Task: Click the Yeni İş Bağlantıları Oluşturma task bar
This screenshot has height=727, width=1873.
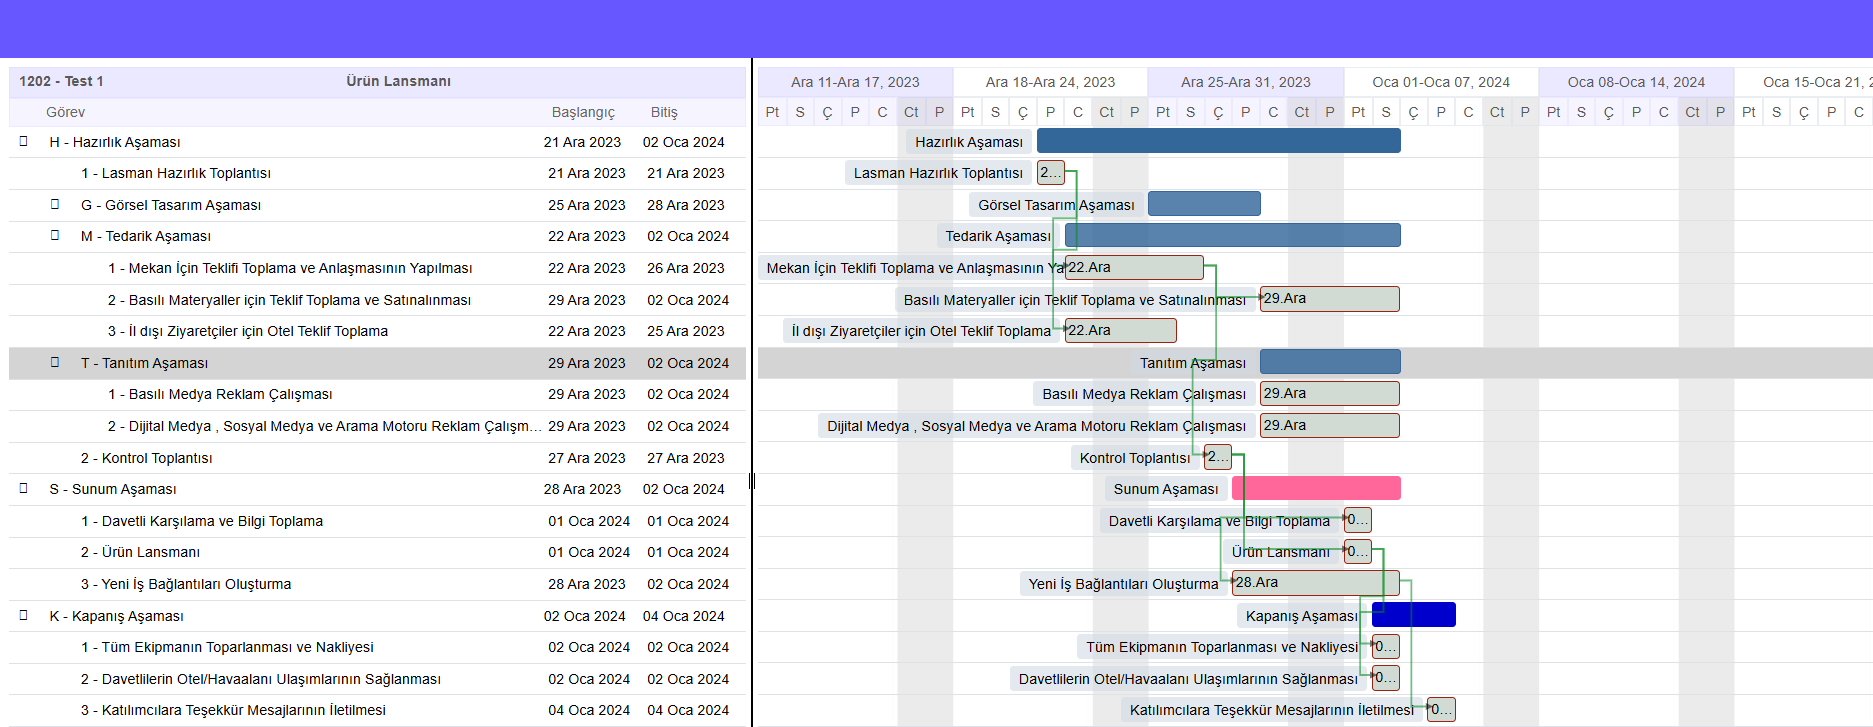Action: tap(1315, 583)
